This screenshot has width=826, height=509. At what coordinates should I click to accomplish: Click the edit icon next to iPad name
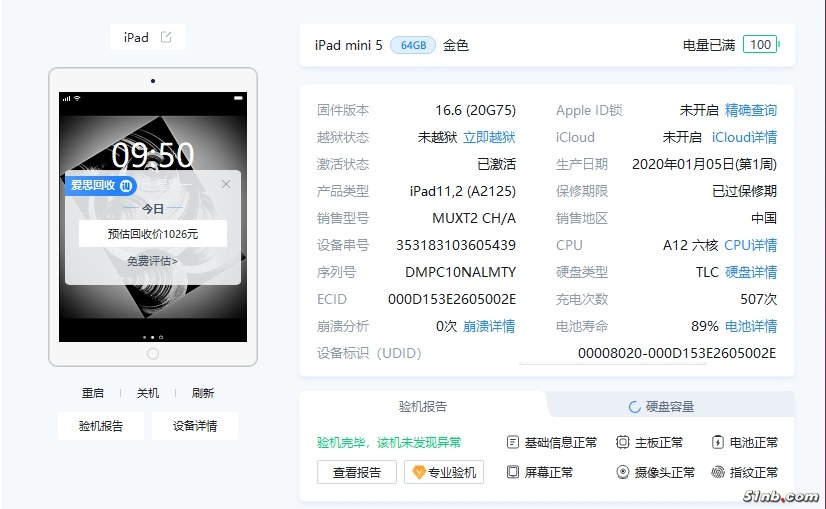pos(166,38)
